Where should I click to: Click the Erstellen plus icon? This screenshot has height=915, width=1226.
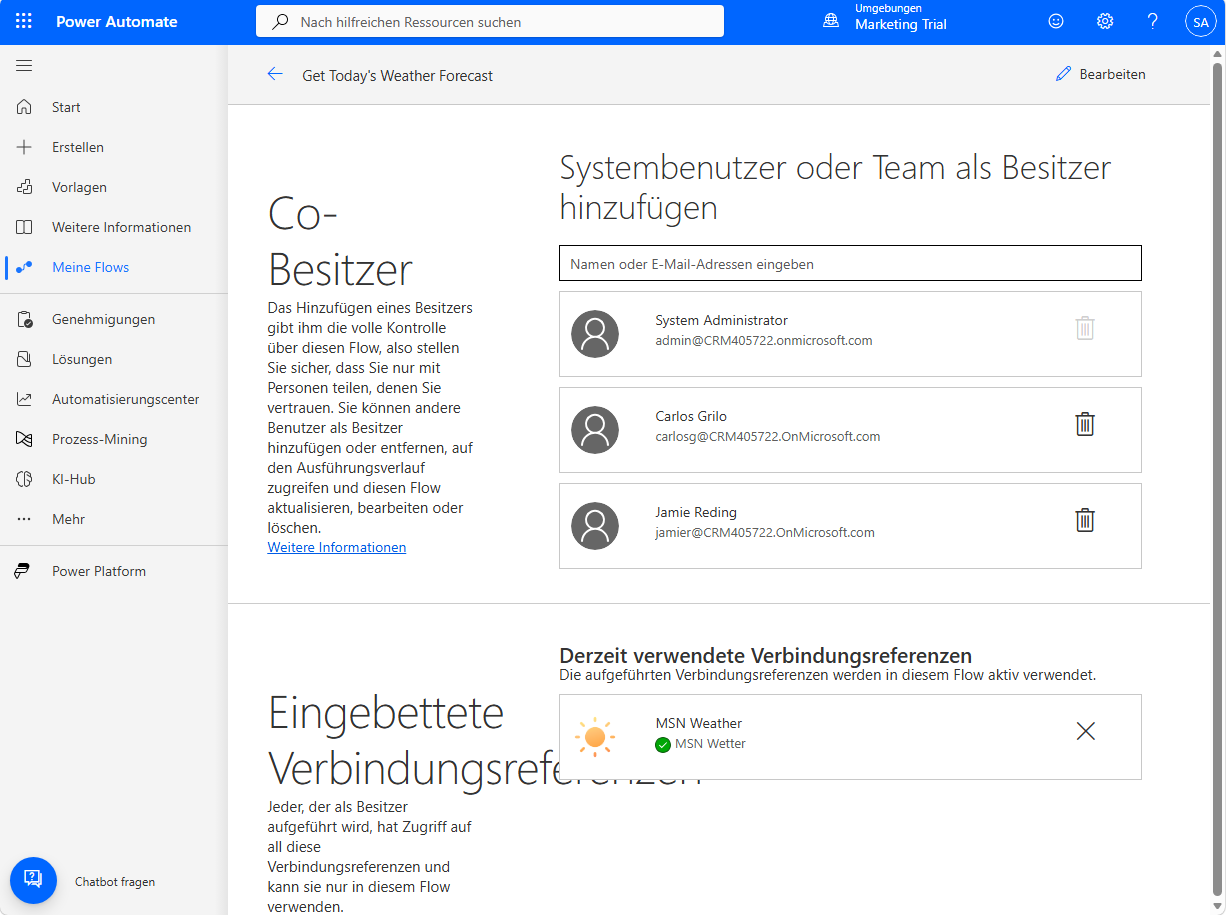[x=24, y=147]
